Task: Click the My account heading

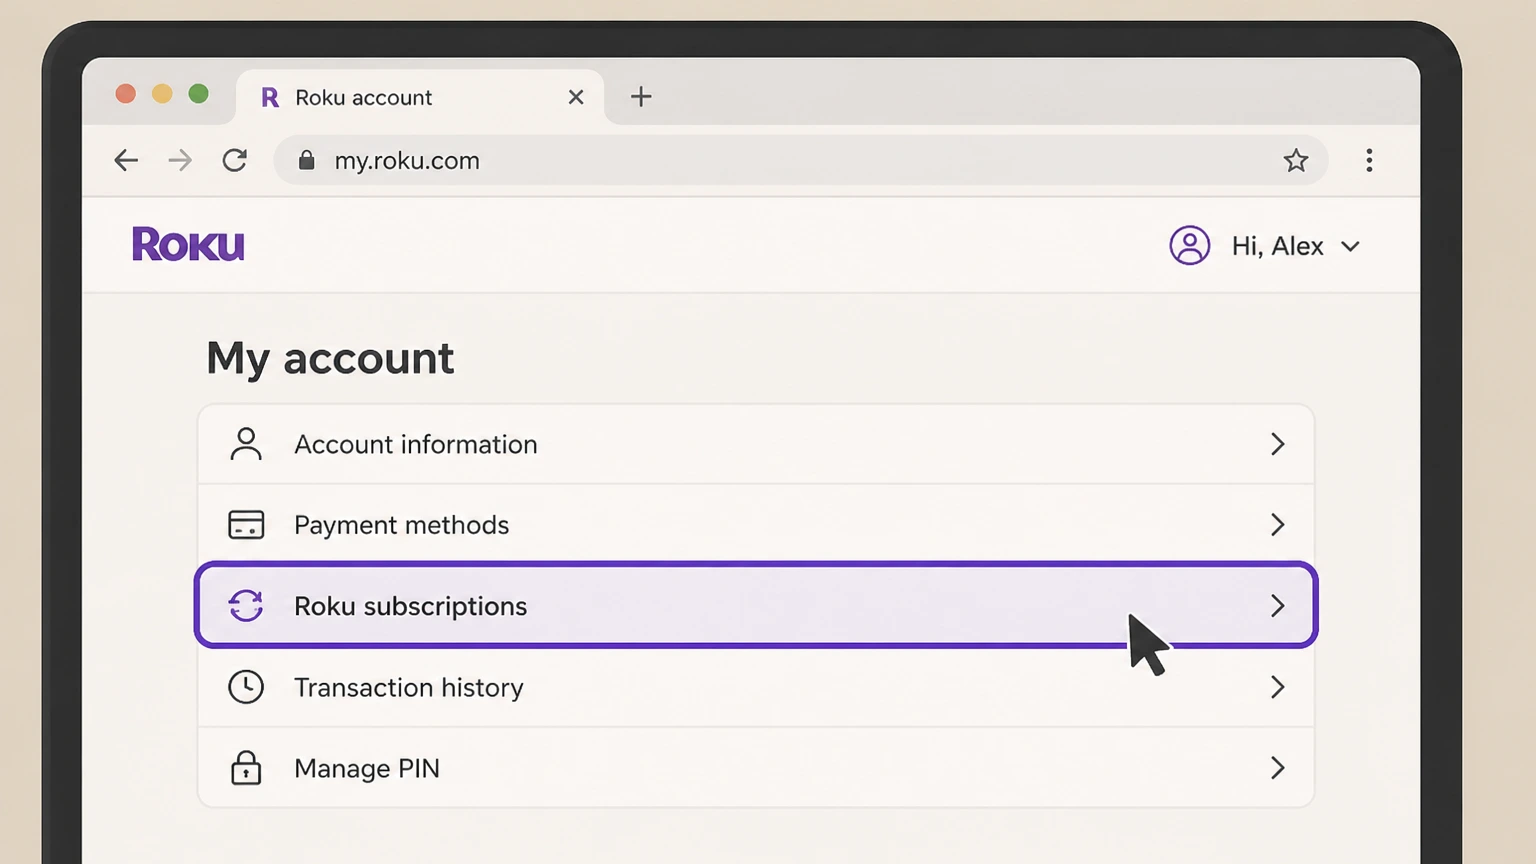Action: (330, 359)
